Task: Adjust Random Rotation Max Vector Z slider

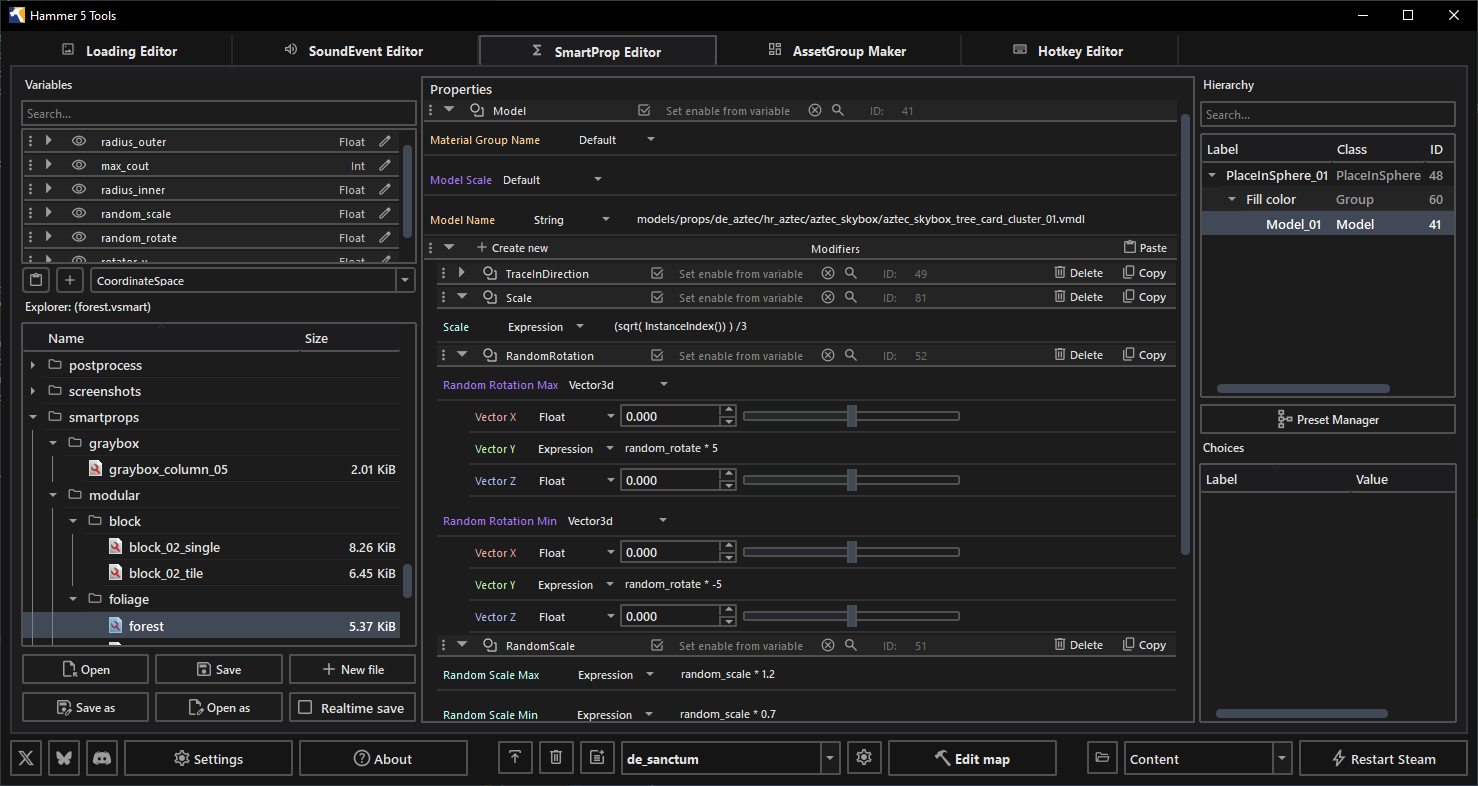Action: (x=852, y=480)
